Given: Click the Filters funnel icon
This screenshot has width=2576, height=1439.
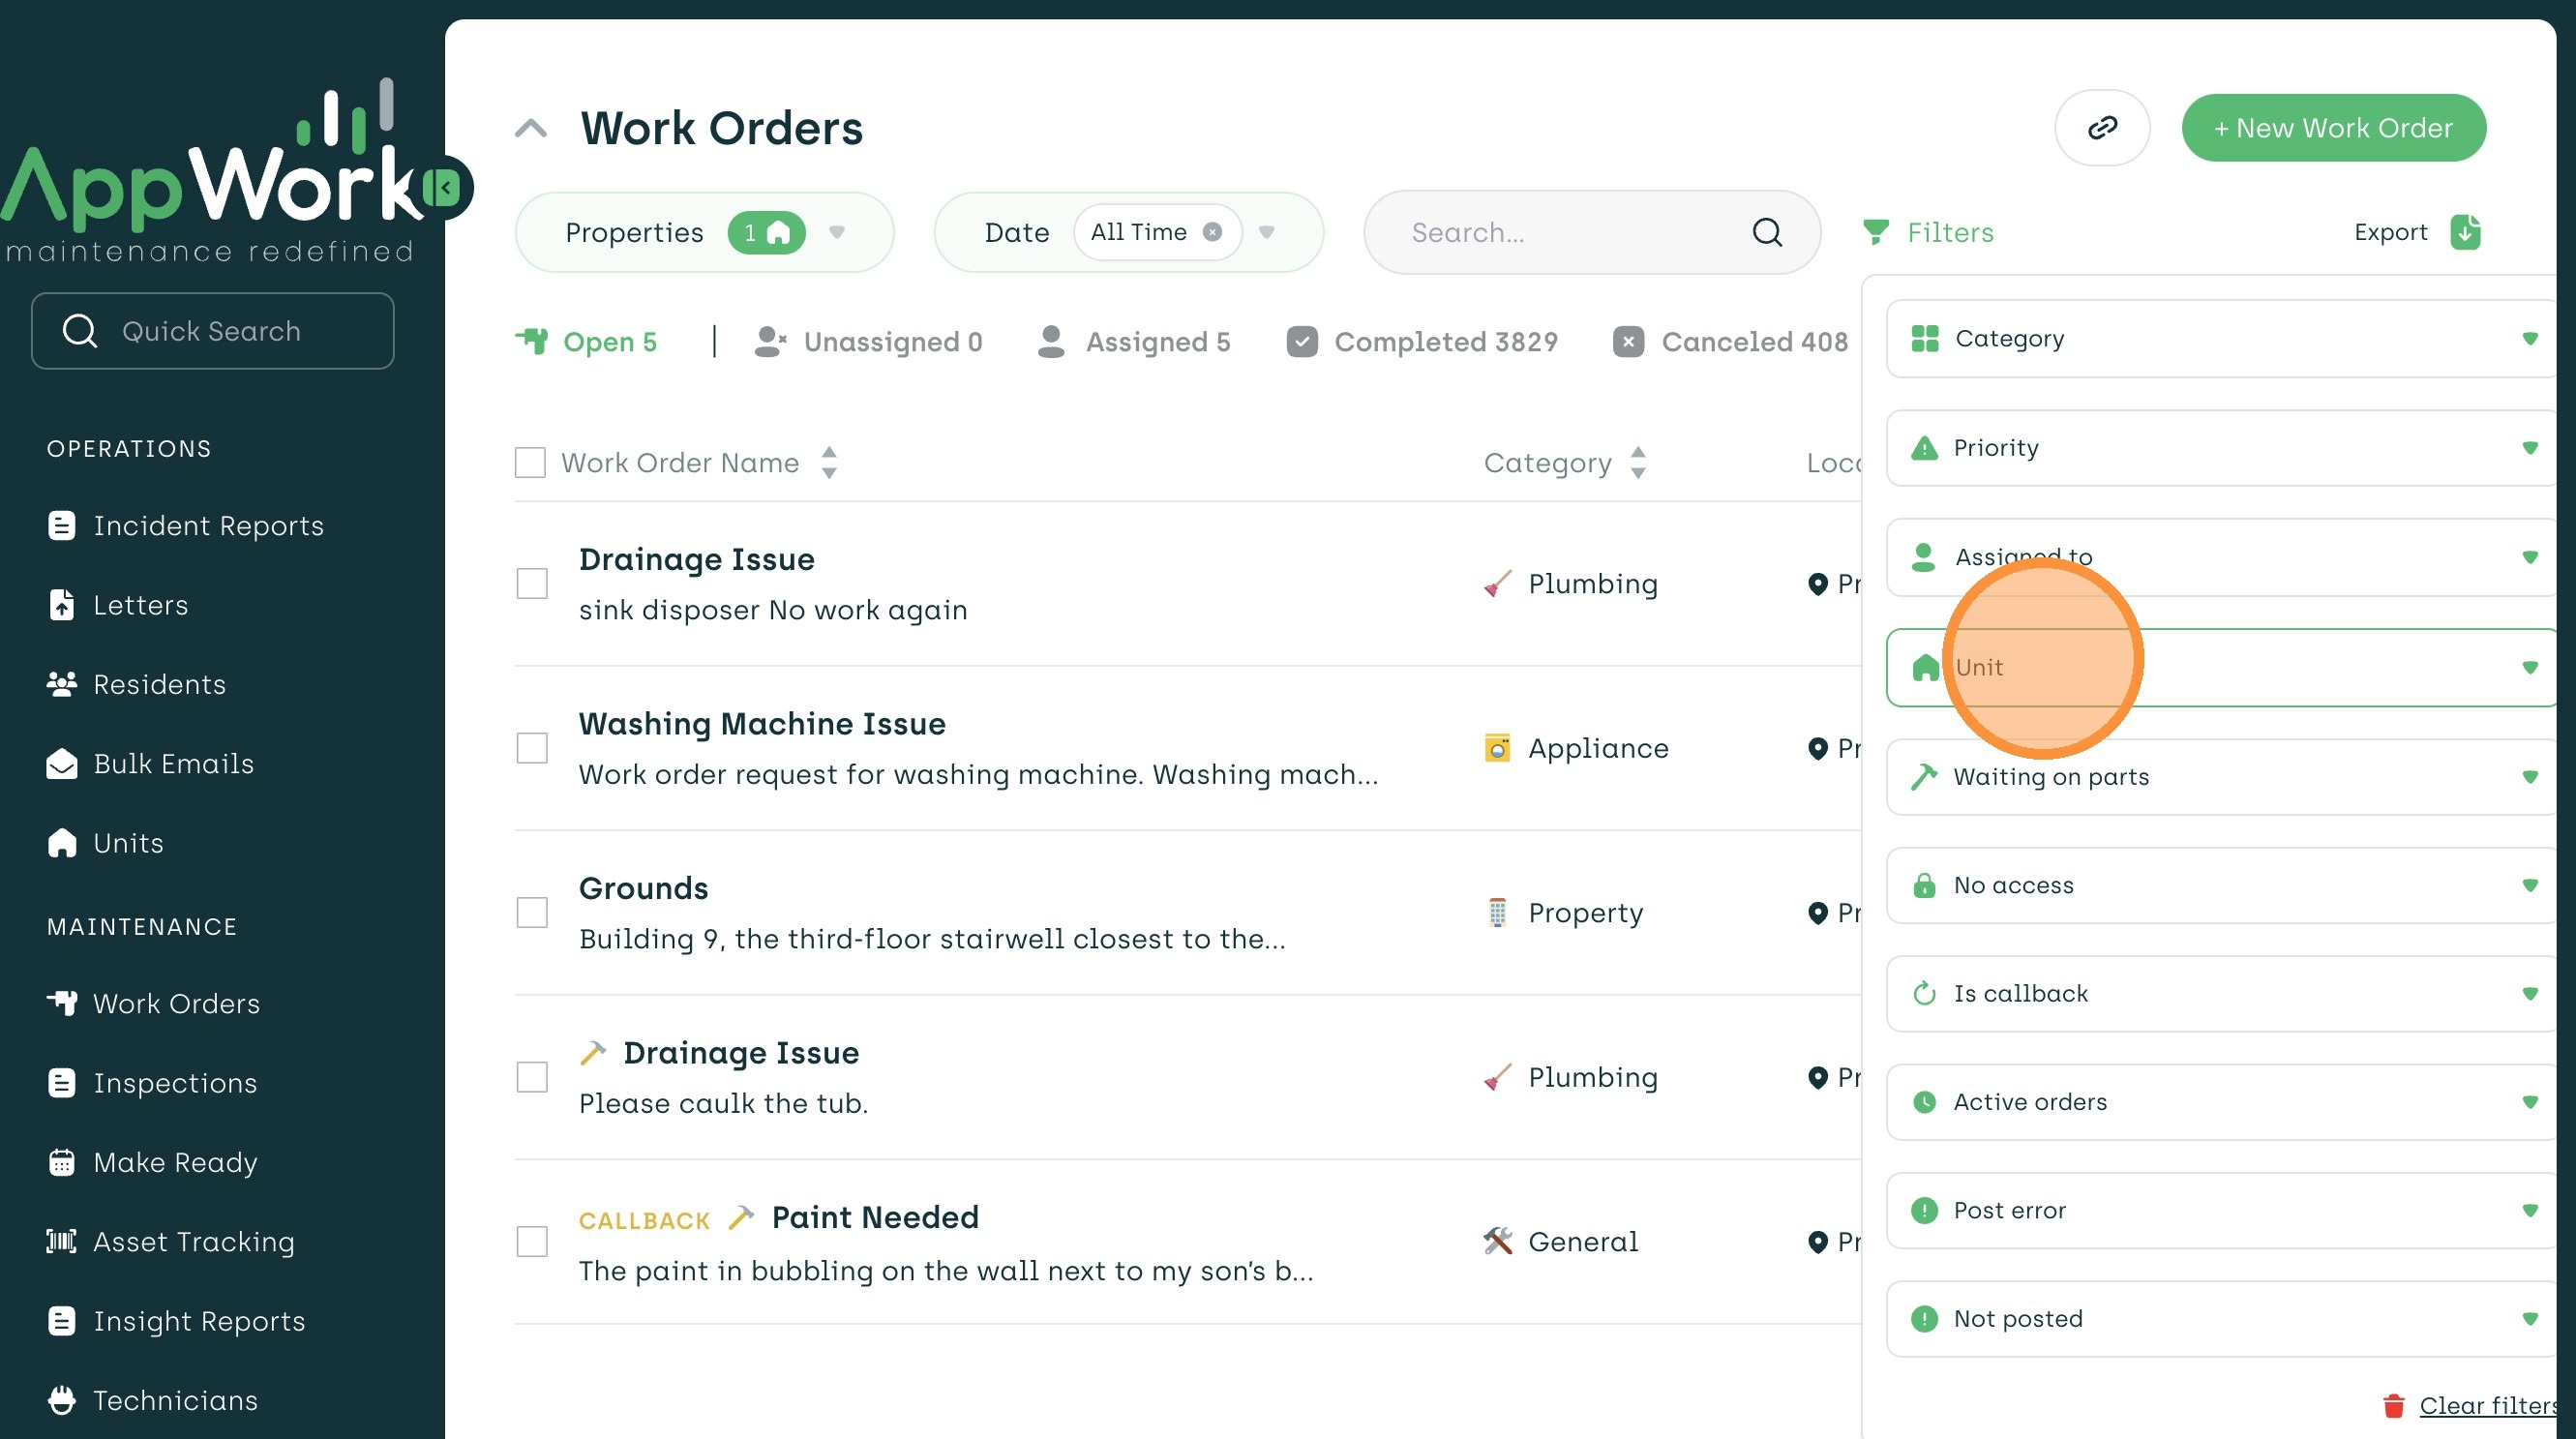Looking at the screenshot, I should 1876,232.
